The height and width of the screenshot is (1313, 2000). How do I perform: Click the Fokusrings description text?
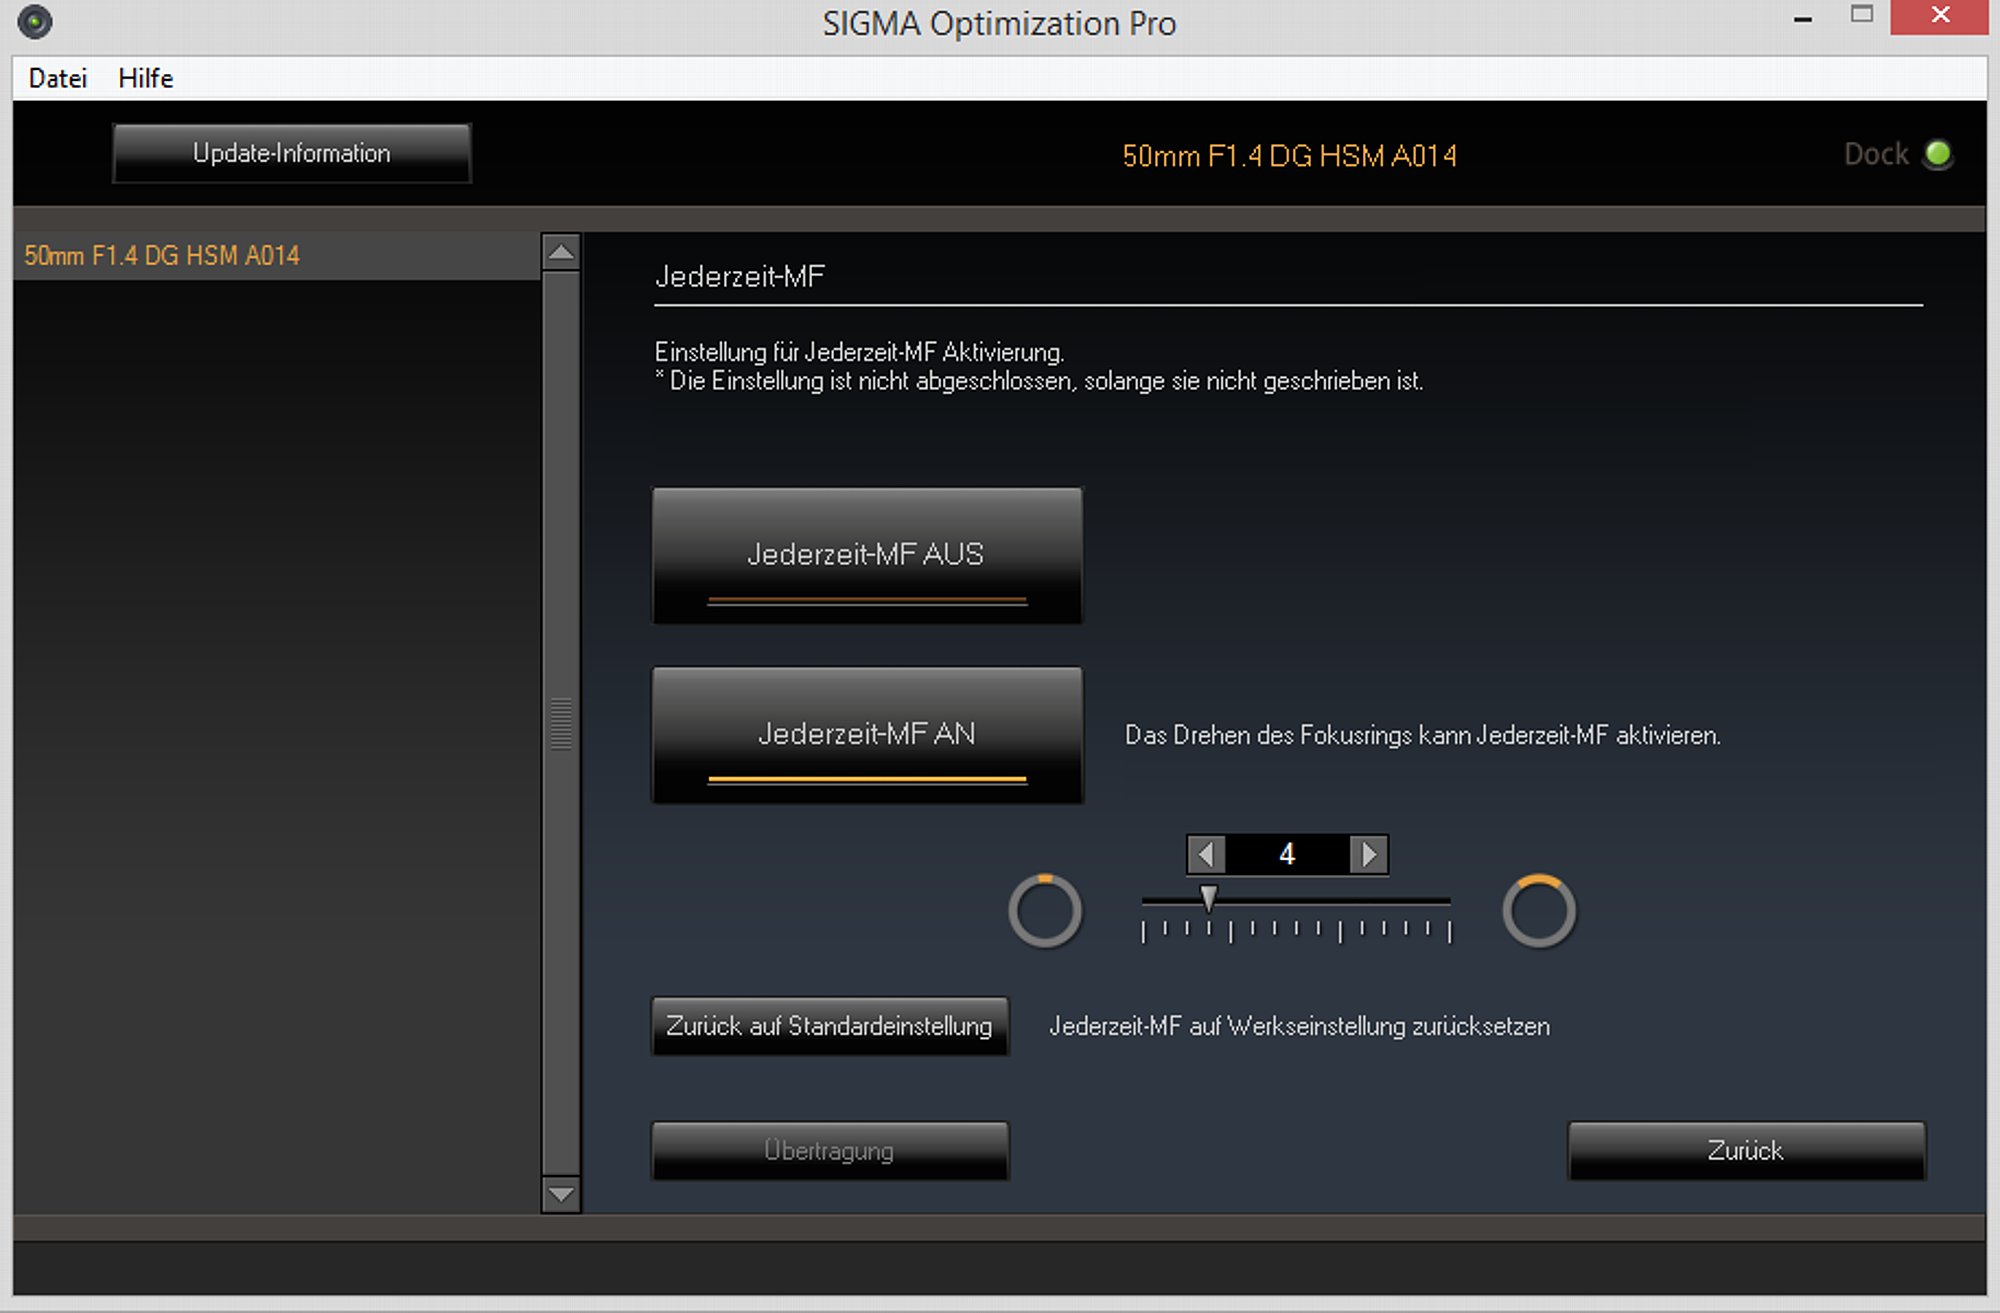point(1423,735)
